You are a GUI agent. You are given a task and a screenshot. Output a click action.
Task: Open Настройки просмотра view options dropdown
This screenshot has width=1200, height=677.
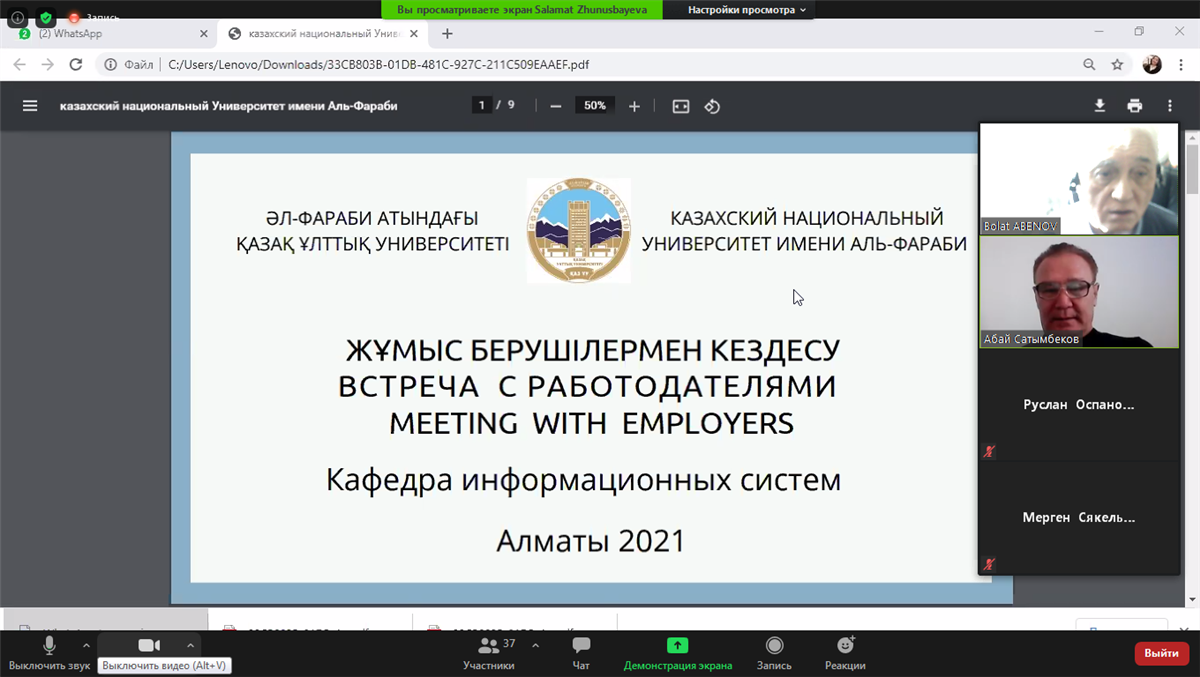pos(746,10)
